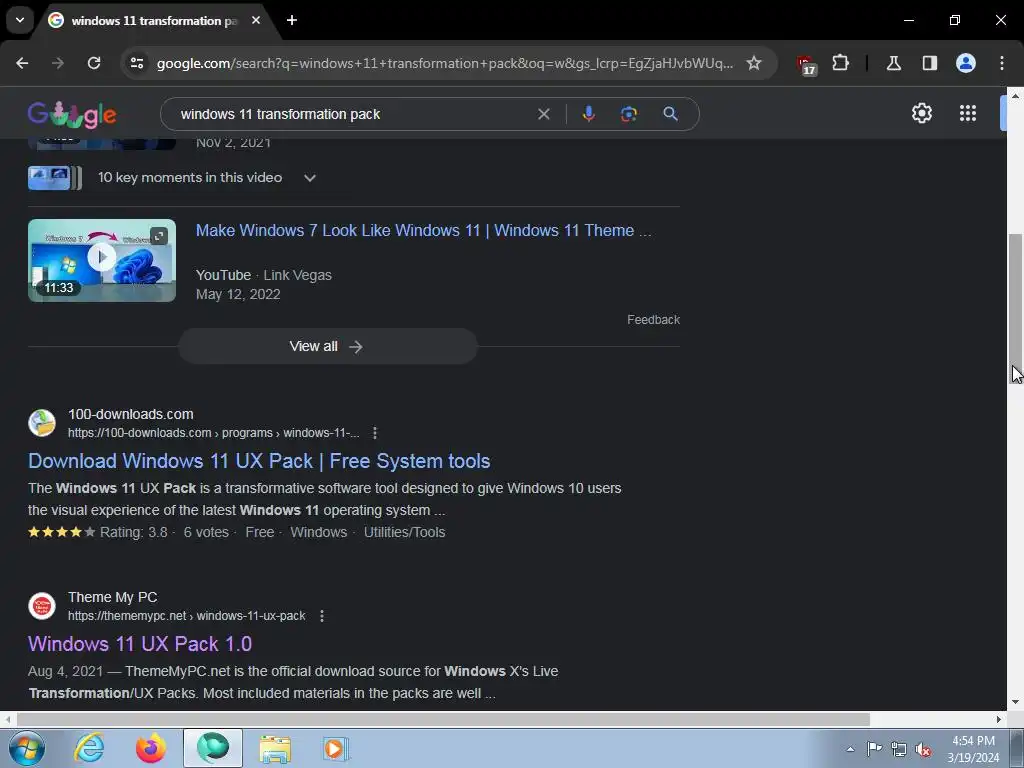Click the forward navigation arrow

click(58, 63)
